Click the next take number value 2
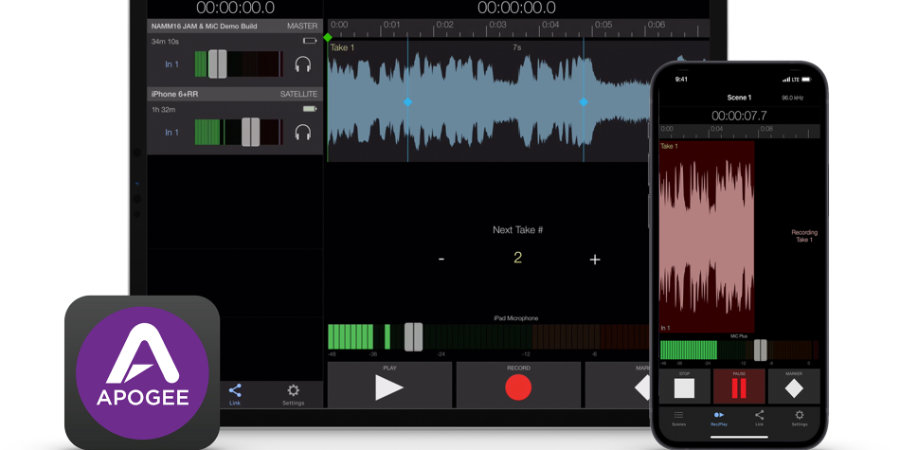Viewport: 900px width, 450px height. (517, 258)
